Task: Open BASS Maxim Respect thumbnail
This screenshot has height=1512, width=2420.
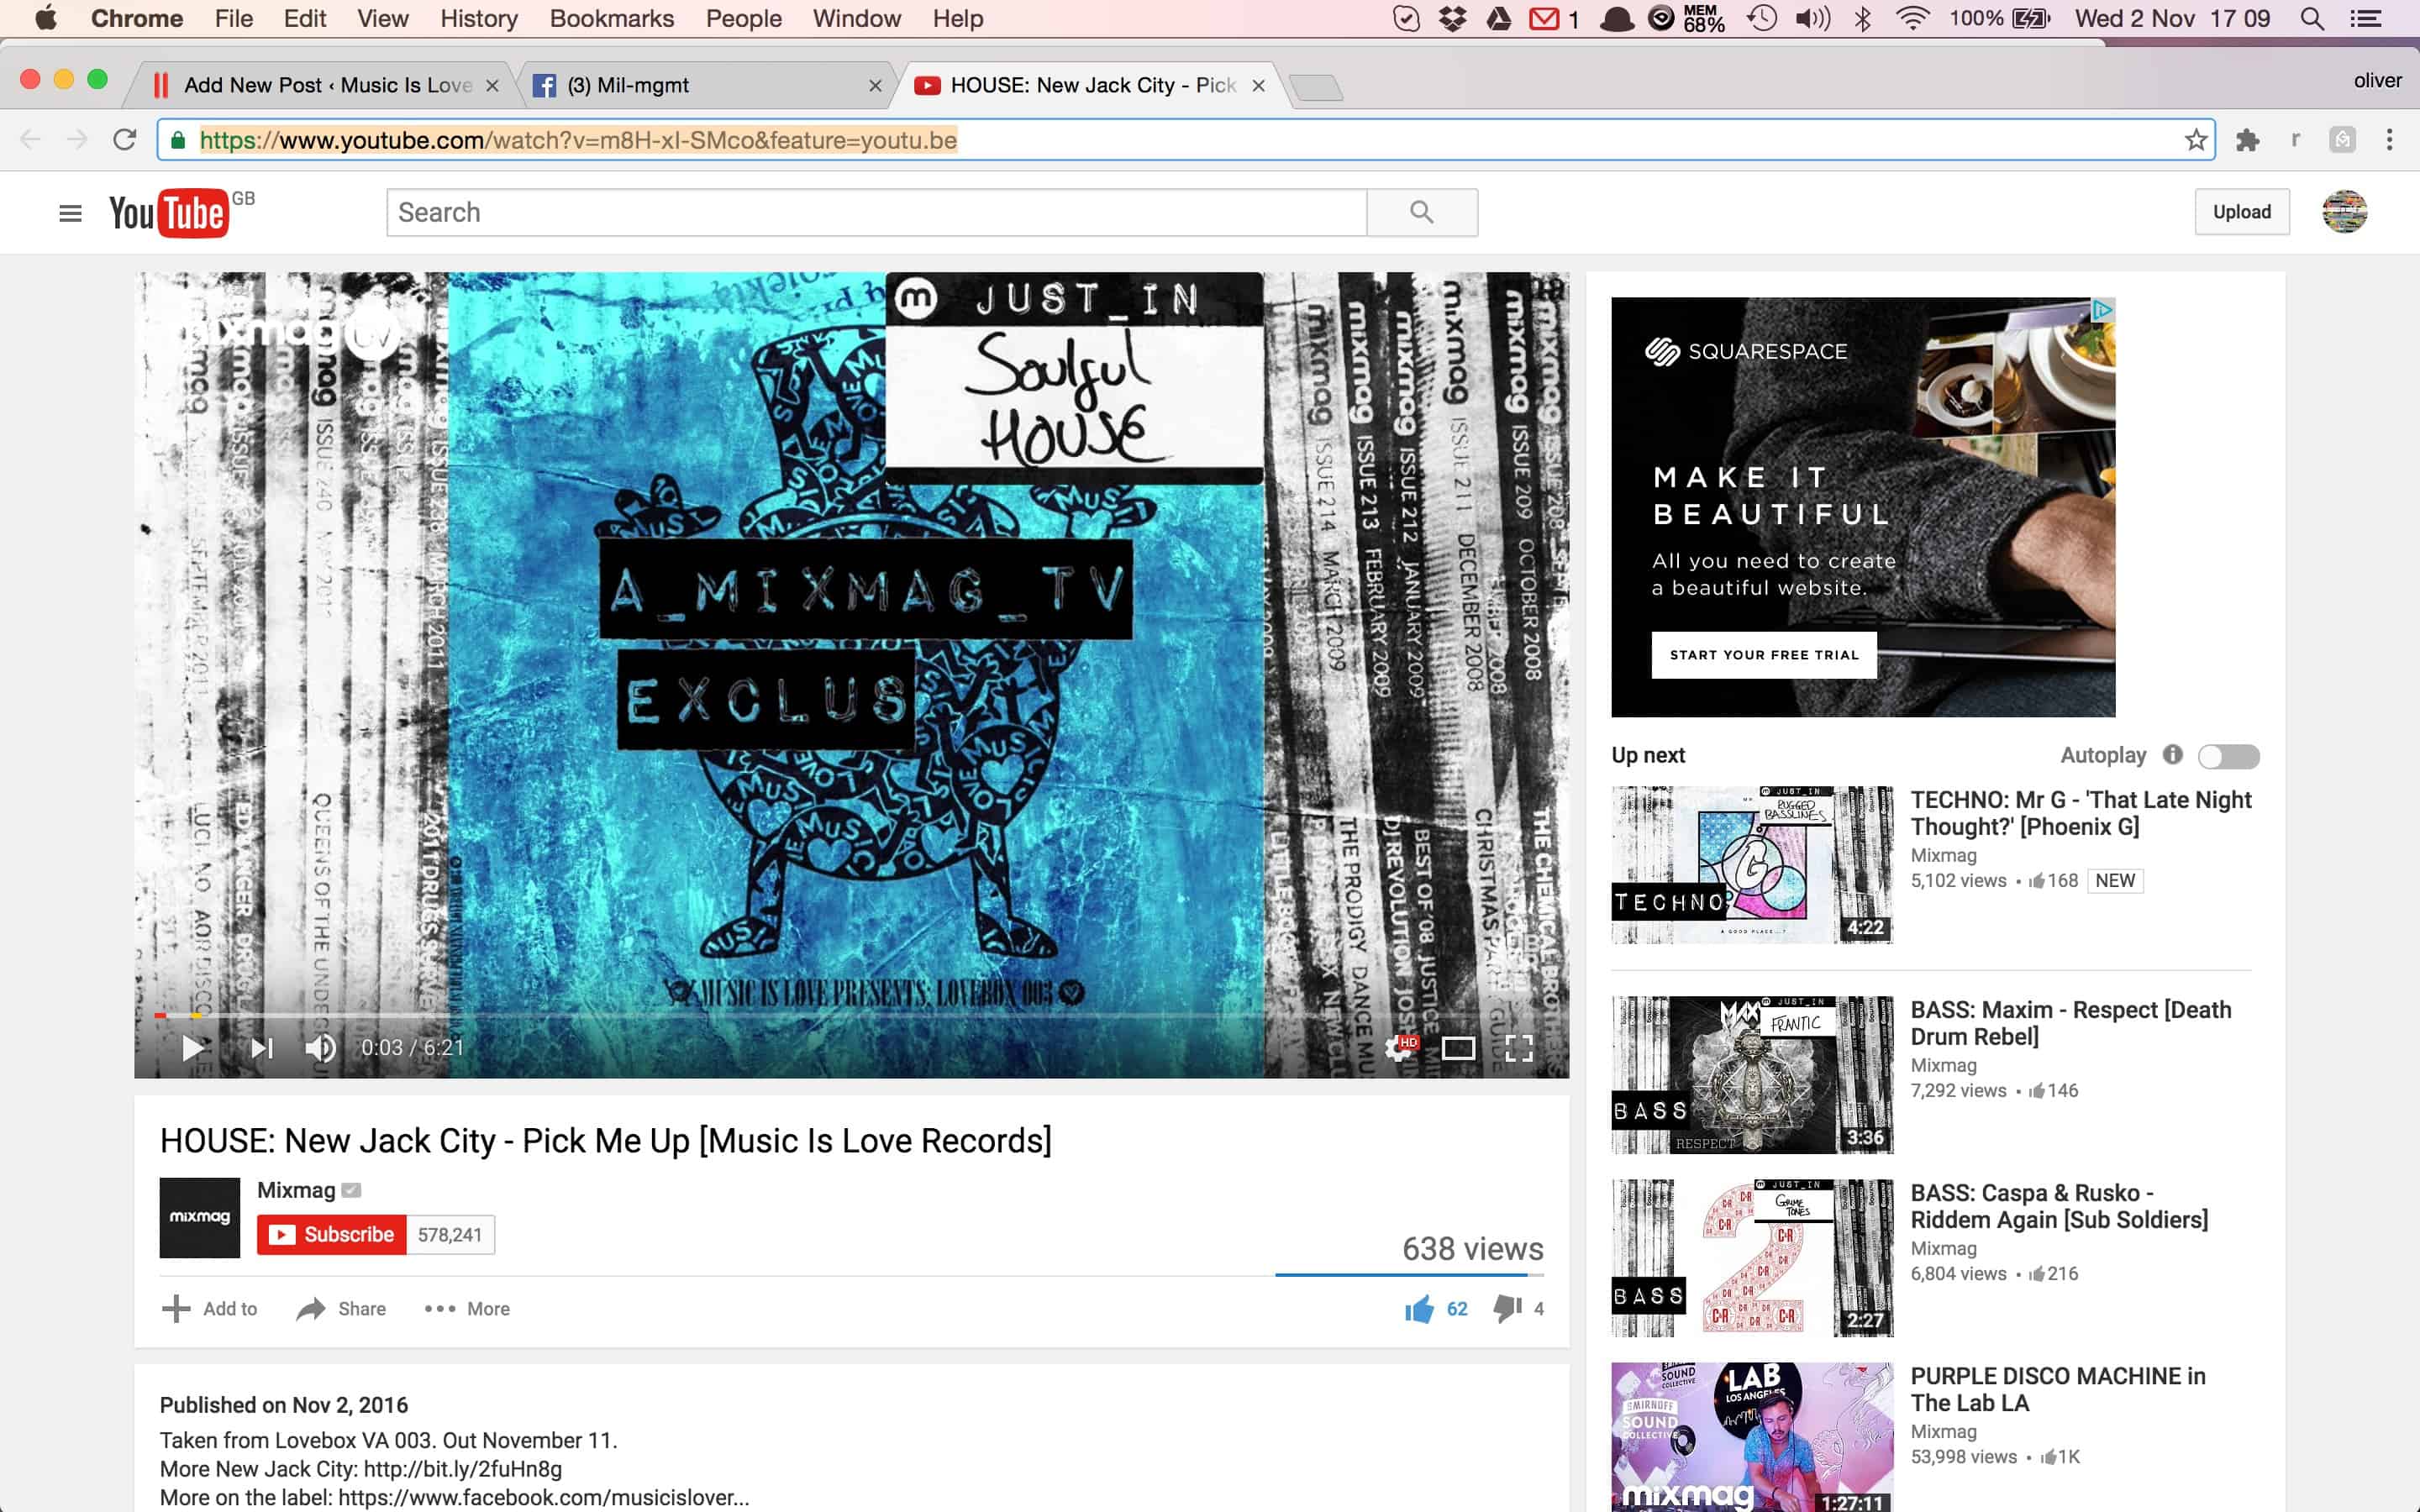Action: pos(1752,1075)
